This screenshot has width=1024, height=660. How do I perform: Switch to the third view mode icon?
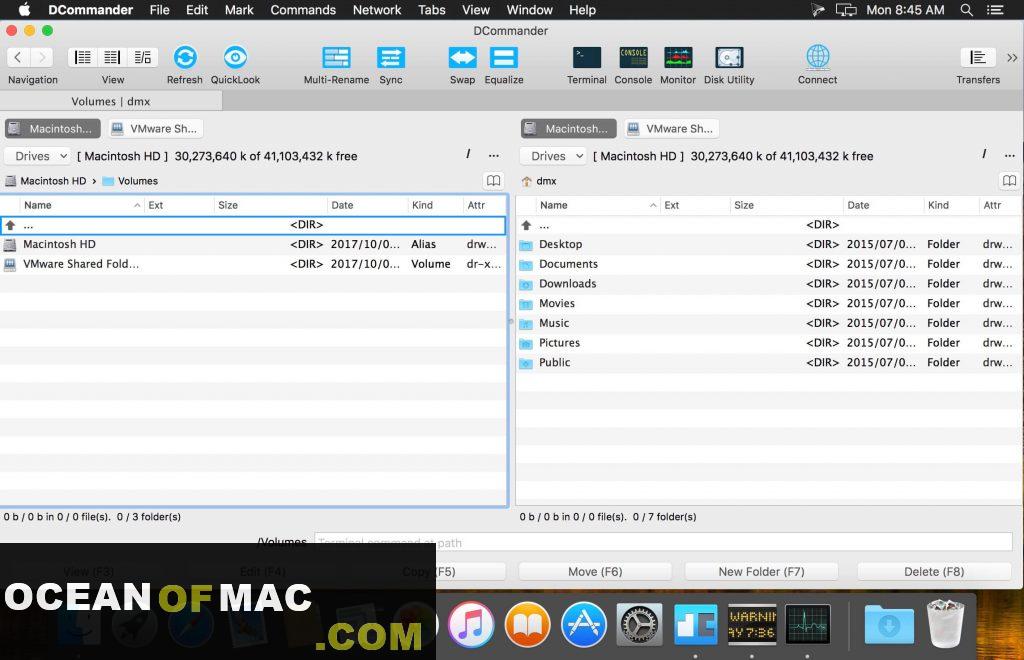[142, 57]
